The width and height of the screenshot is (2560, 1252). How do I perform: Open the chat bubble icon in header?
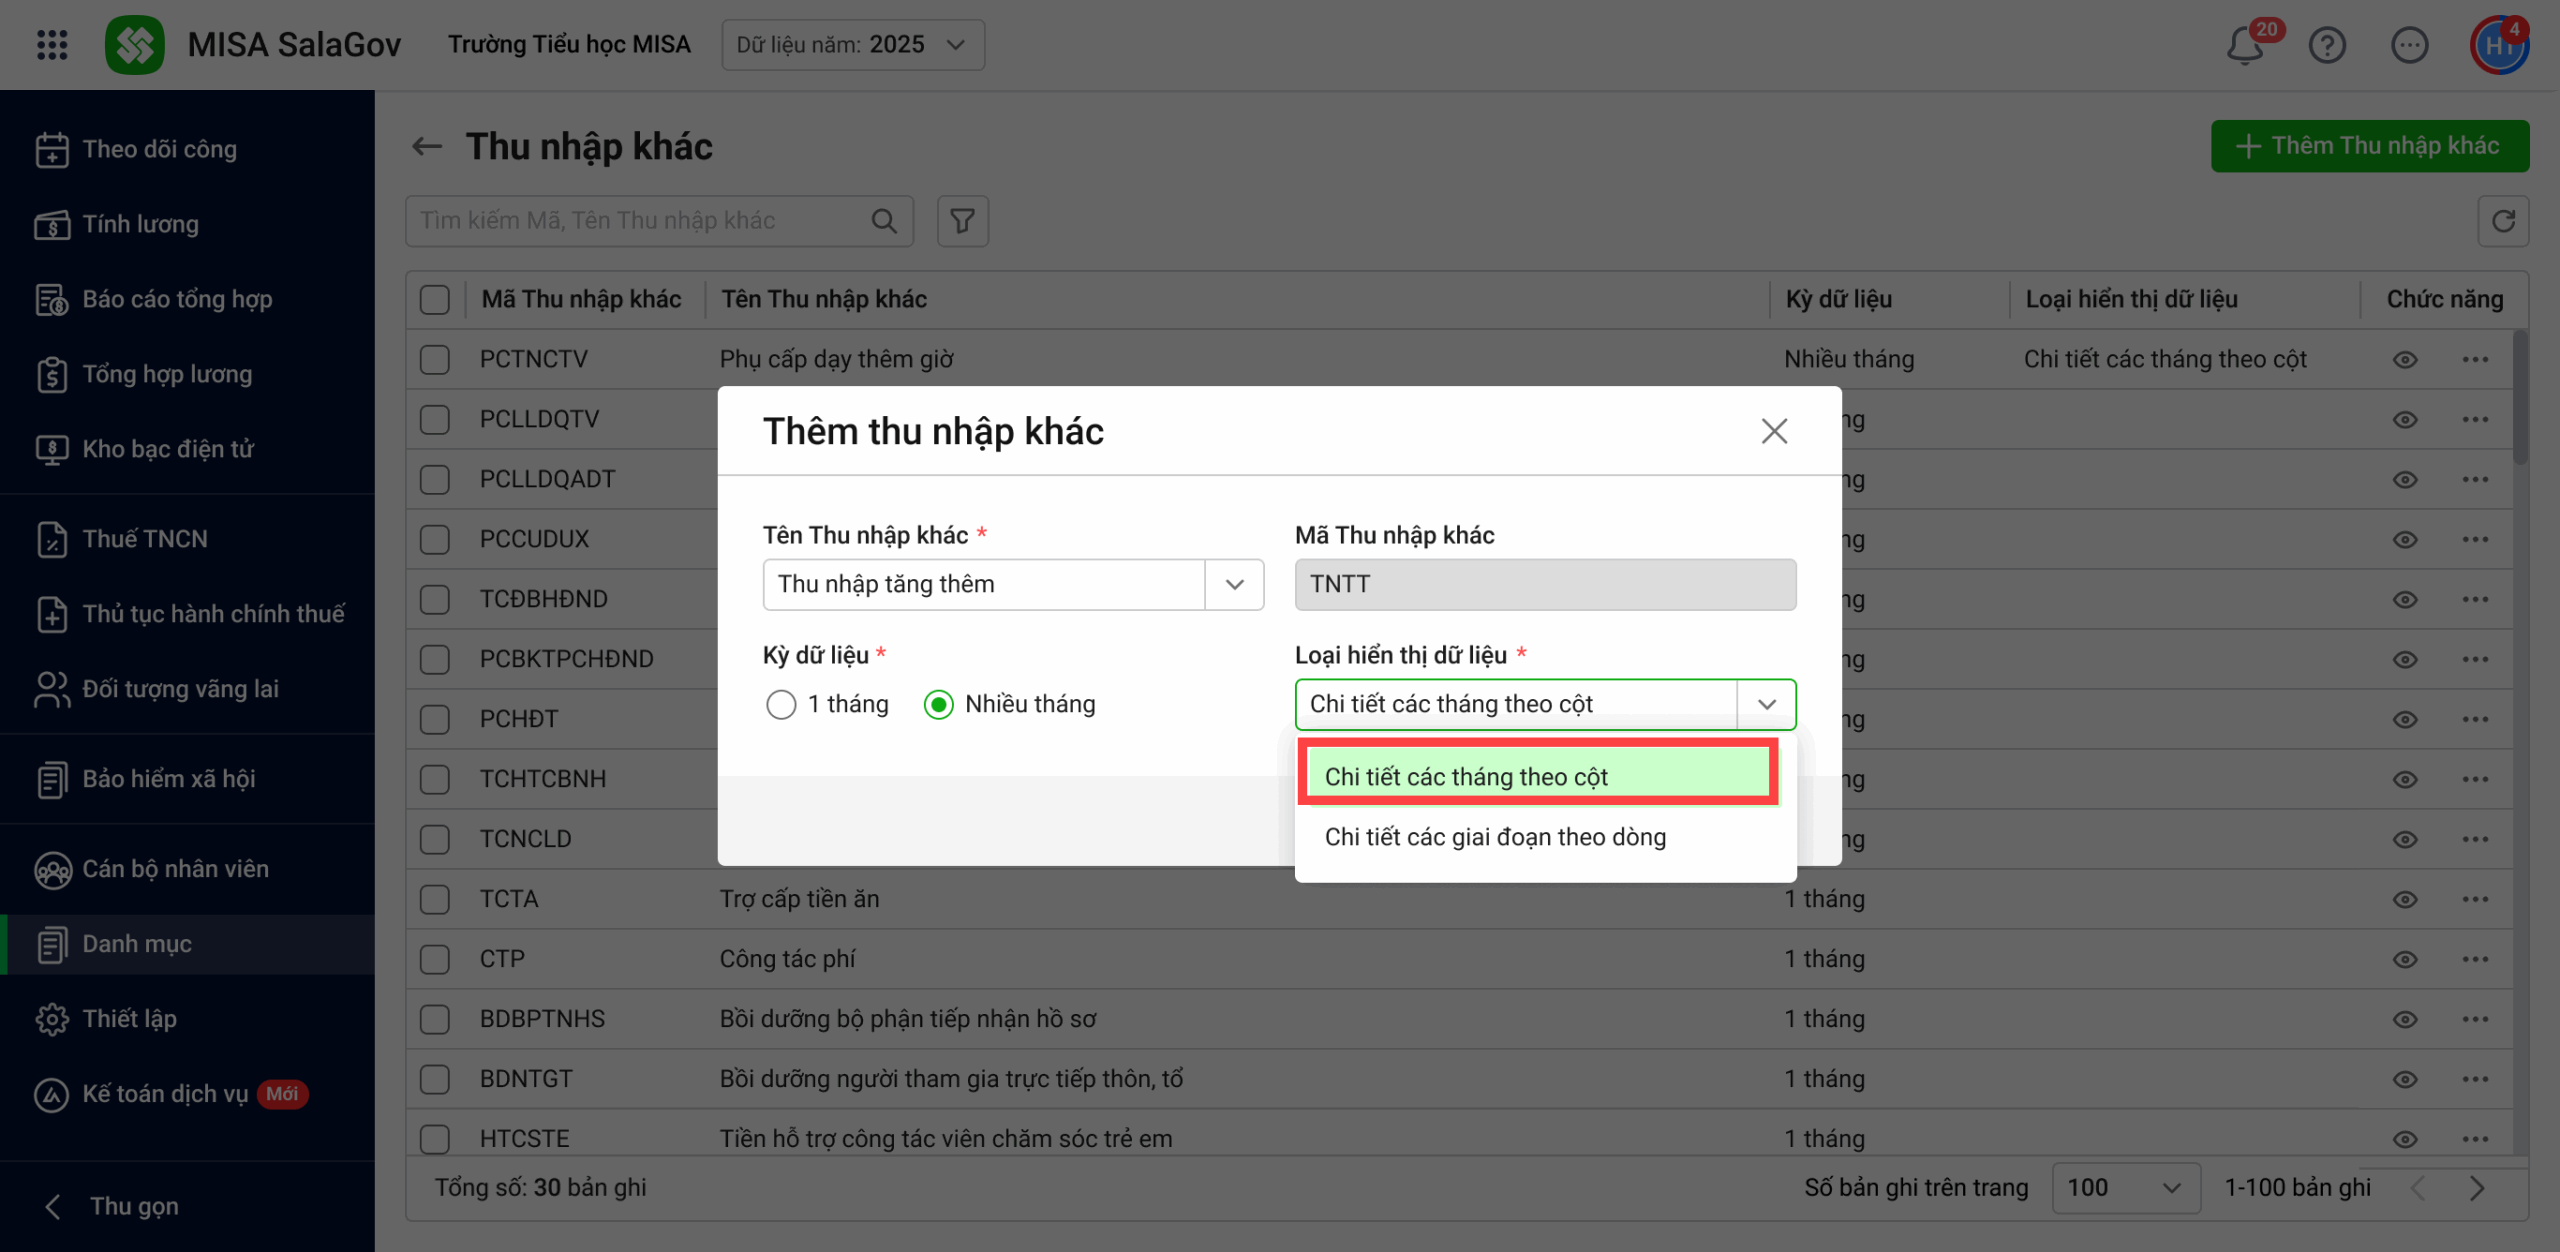2409,46
